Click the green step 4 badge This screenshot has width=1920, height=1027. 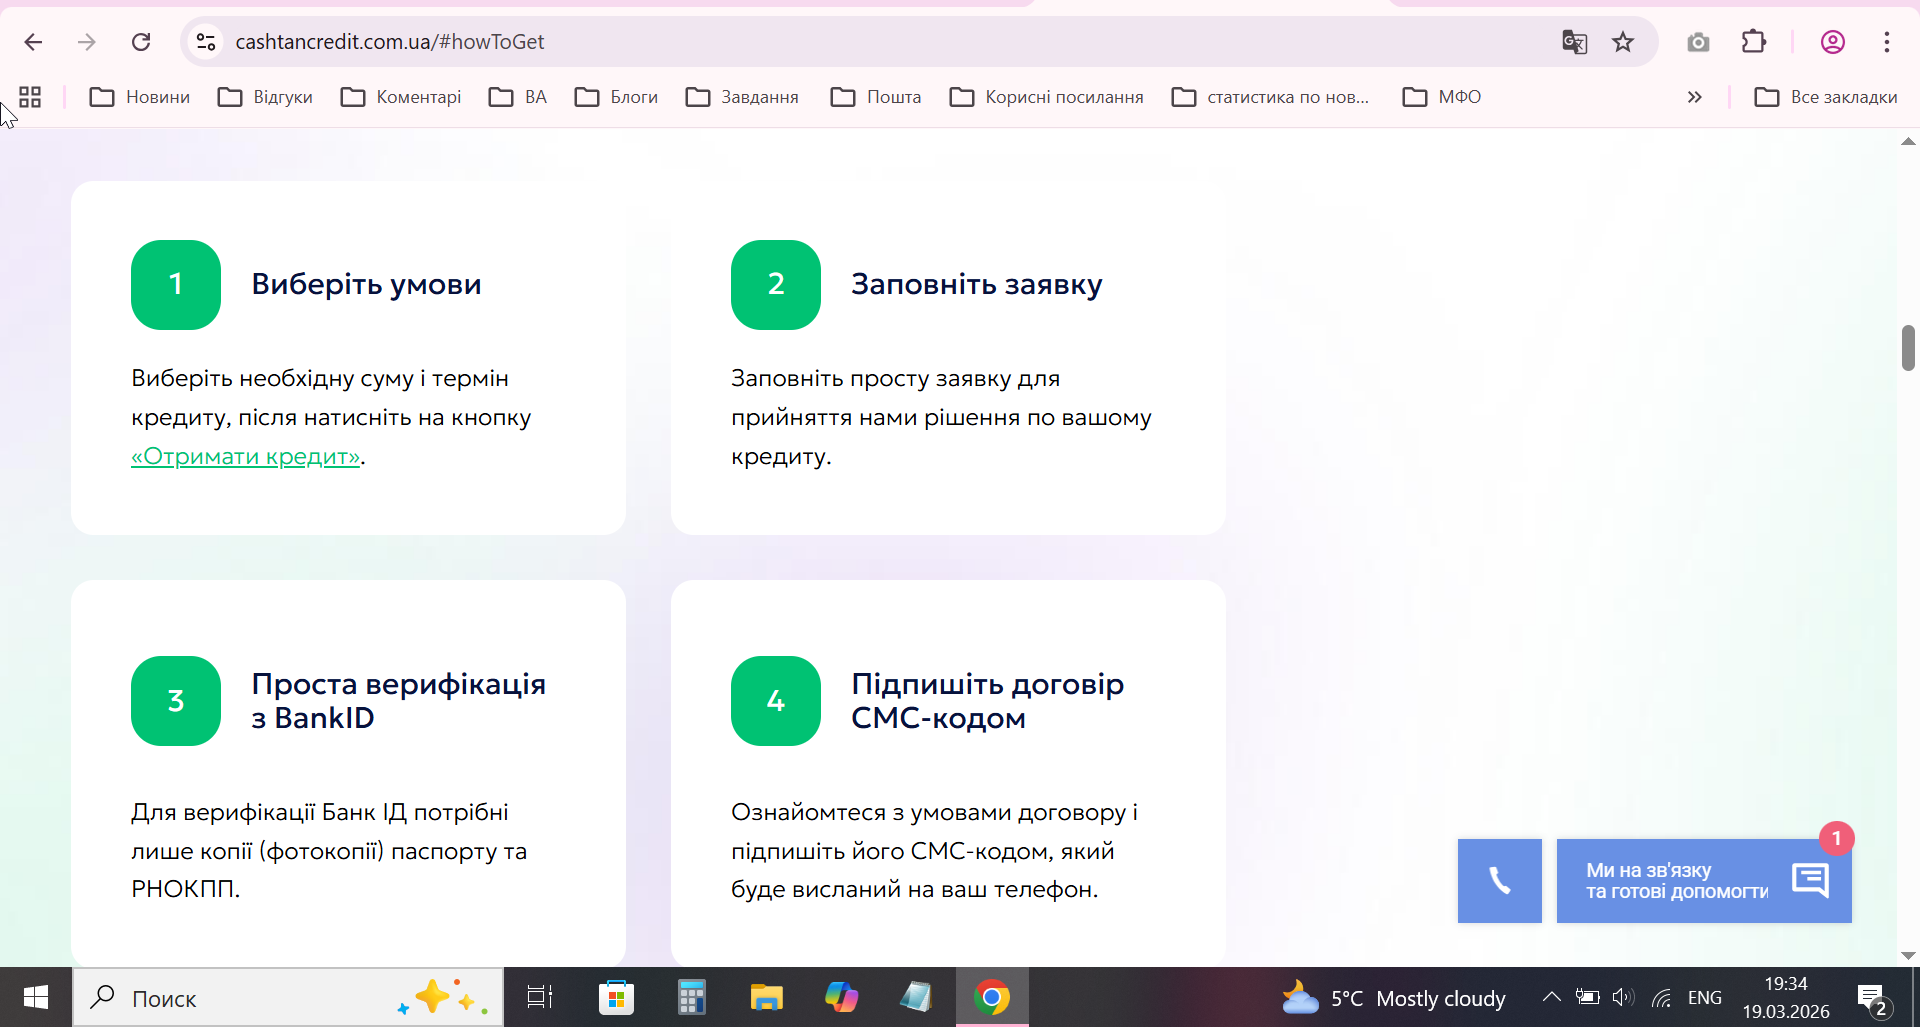pos(776,701)
